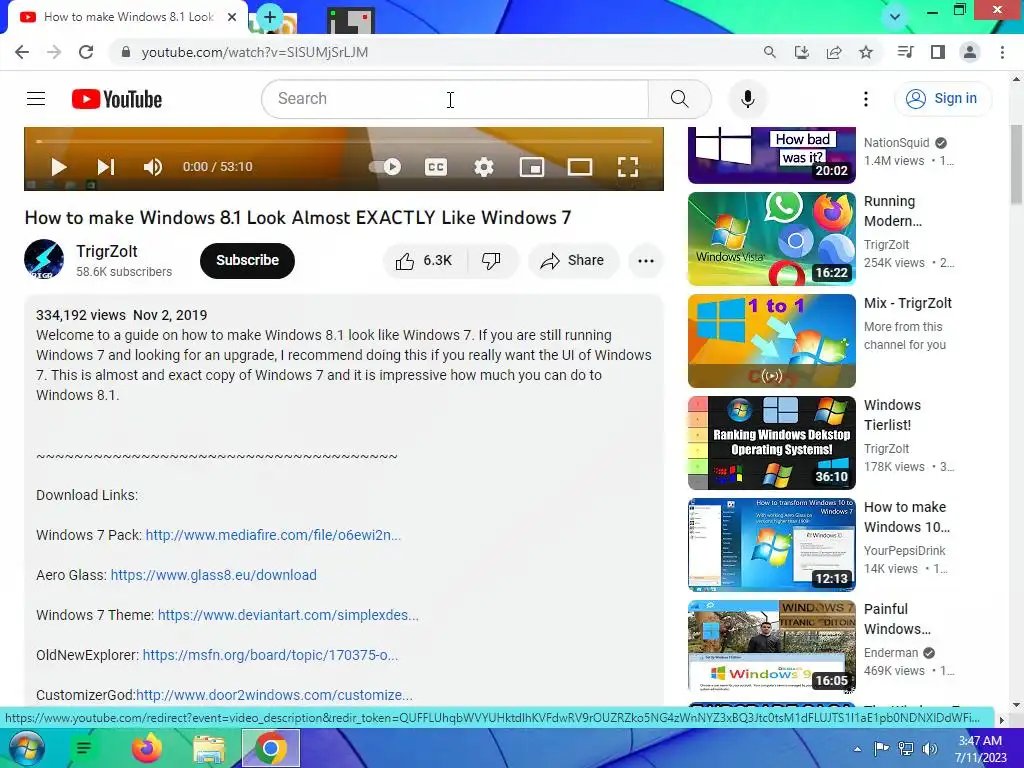This screenshot has width=1024, height=768.
Task: Enable miniplayer mode
Action: pos(532,167)
